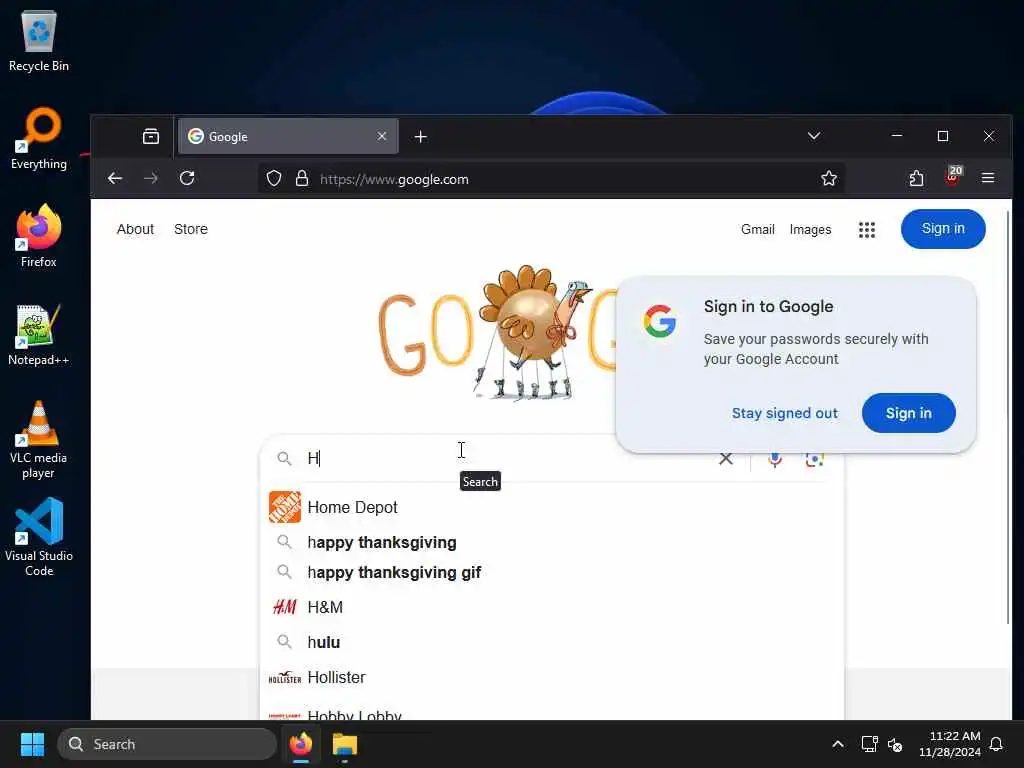
Task: Choose the Home Depot suggestion
Action: (x=552, y=507)
